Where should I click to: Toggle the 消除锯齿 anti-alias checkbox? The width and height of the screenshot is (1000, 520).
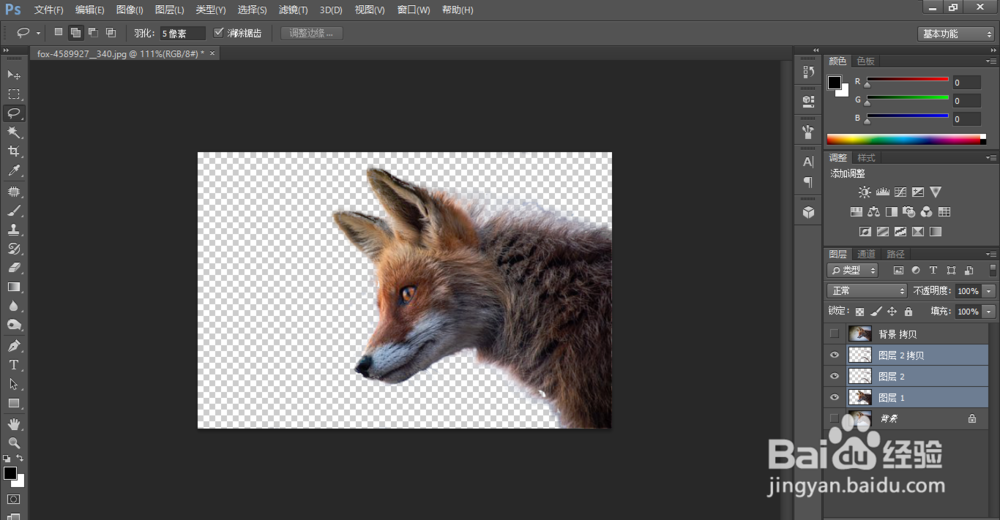pos(219,33)
